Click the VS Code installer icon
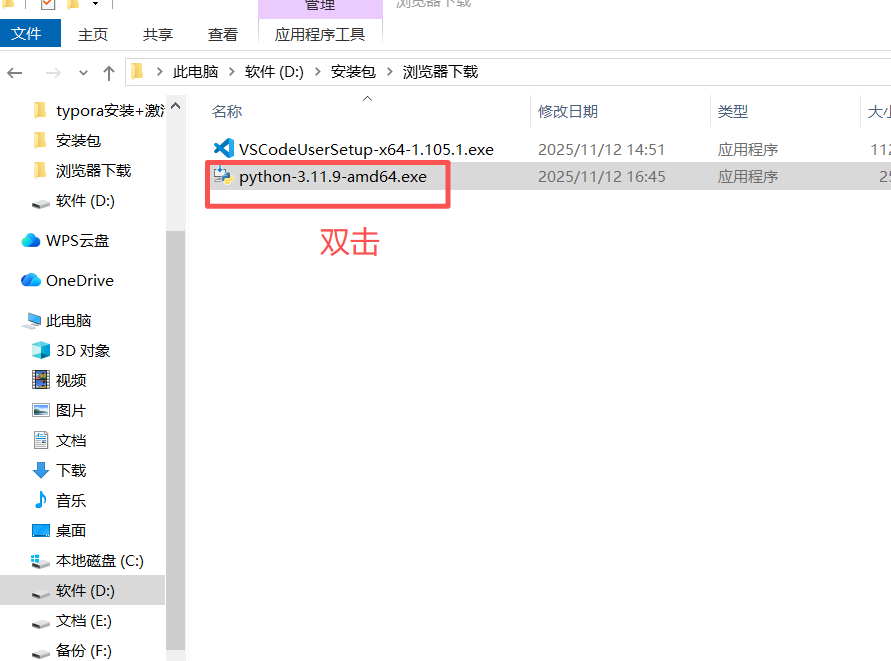 224,149
